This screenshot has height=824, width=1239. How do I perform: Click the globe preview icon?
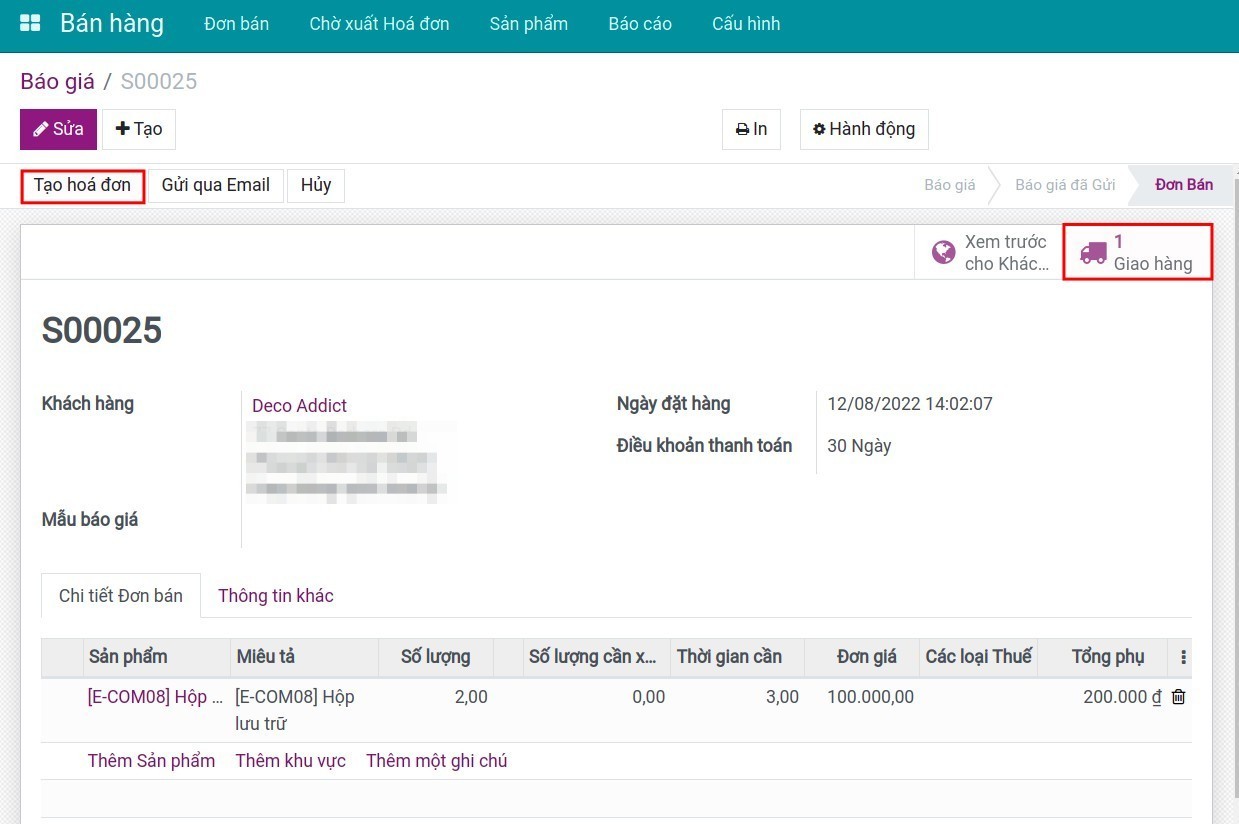pos(943,253)
